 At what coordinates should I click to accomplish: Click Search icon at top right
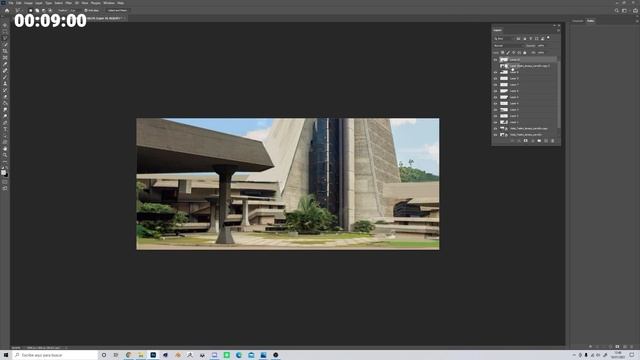point(616,11)
